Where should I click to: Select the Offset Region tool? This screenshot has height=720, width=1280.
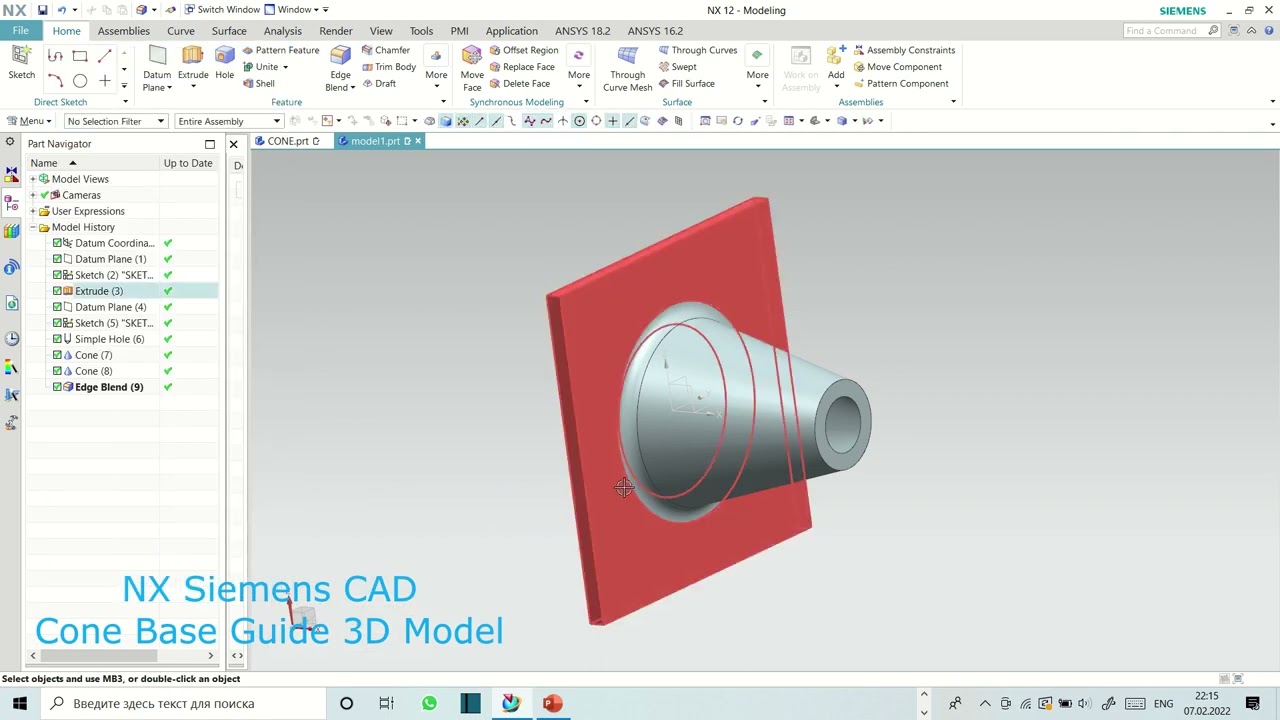(523, 50)
